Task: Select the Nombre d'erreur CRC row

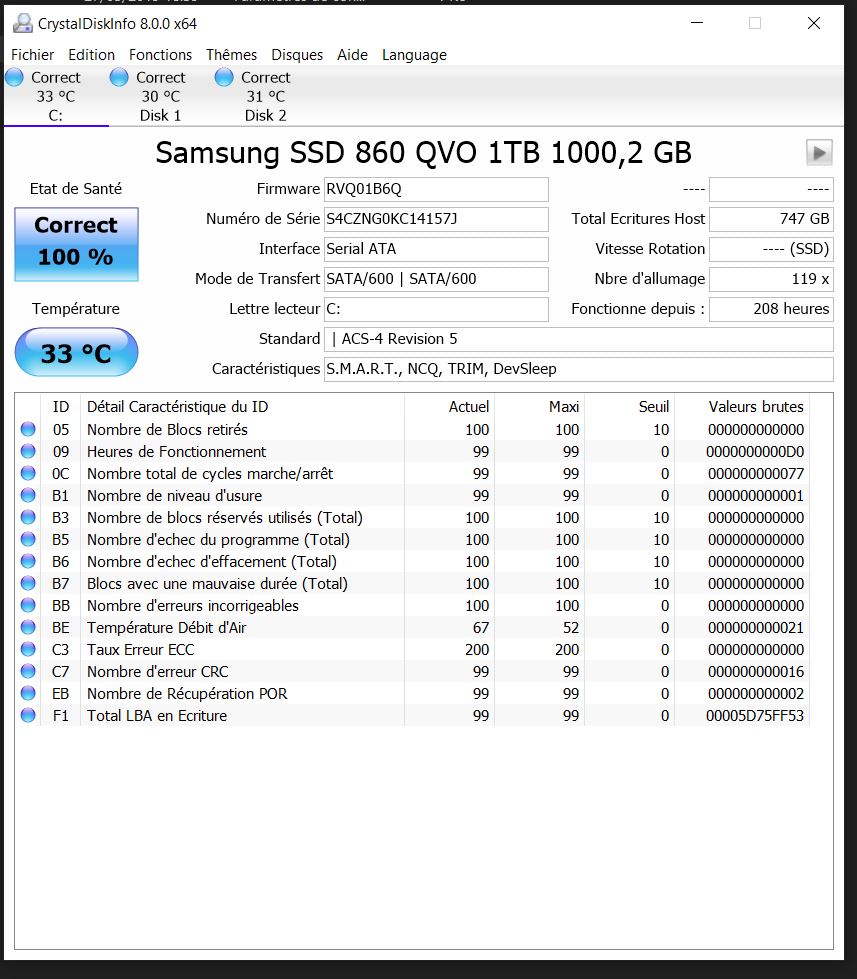Action: point(413,672)
